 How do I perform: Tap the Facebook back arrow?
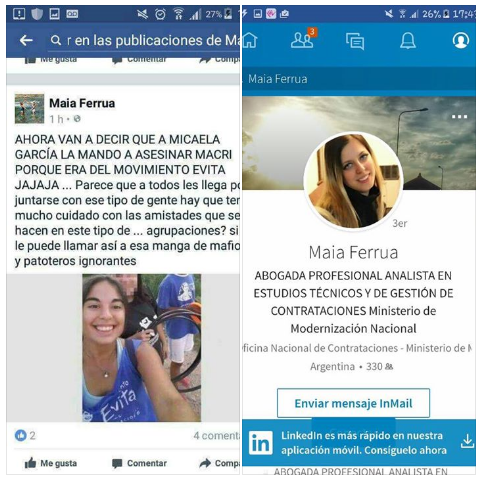[26, 40]
